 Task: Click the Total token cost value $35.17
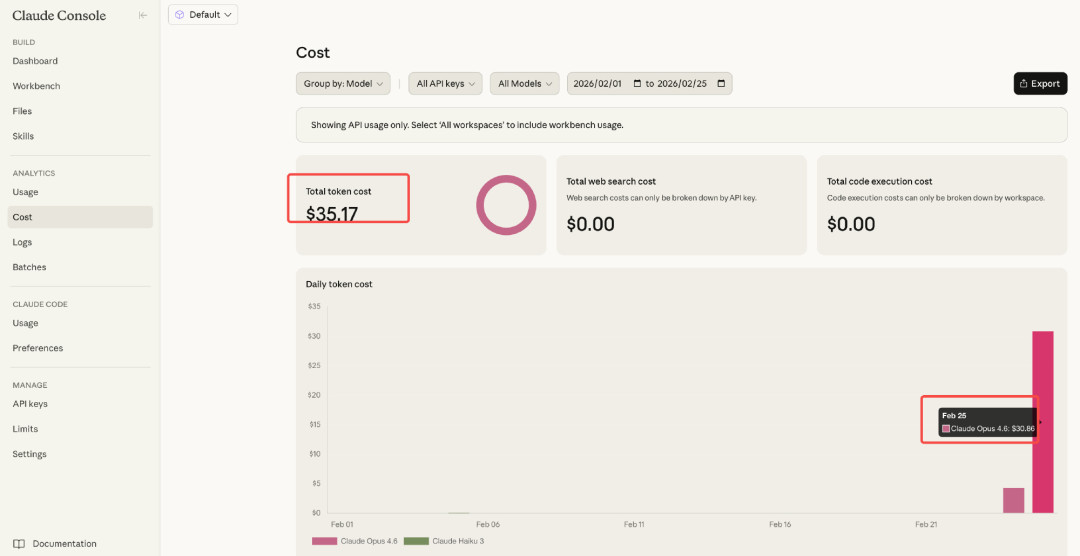332,214
